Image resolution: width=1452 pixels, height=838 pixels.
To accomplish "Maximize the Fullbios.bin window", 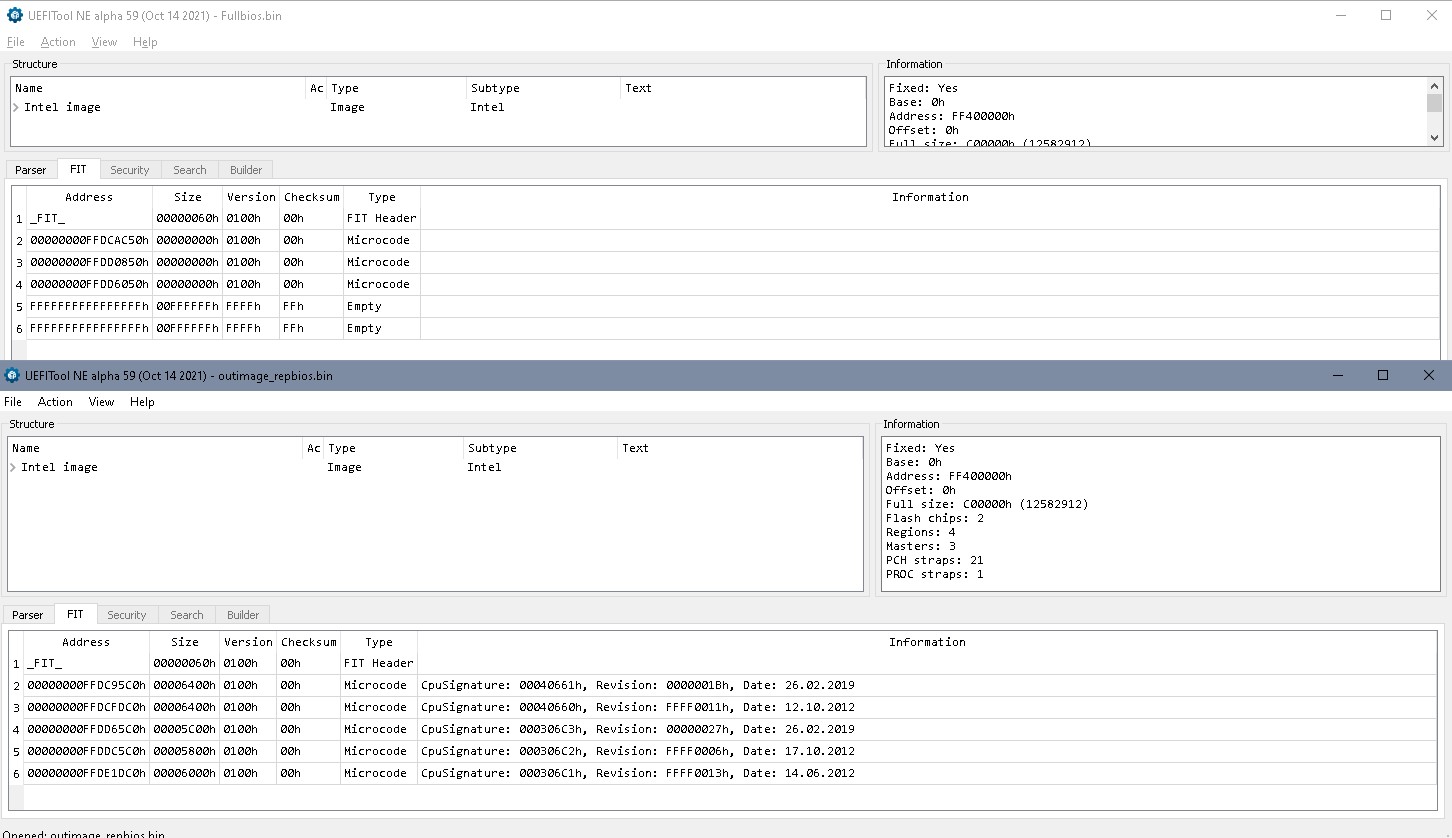I will tap(1386, 15).
